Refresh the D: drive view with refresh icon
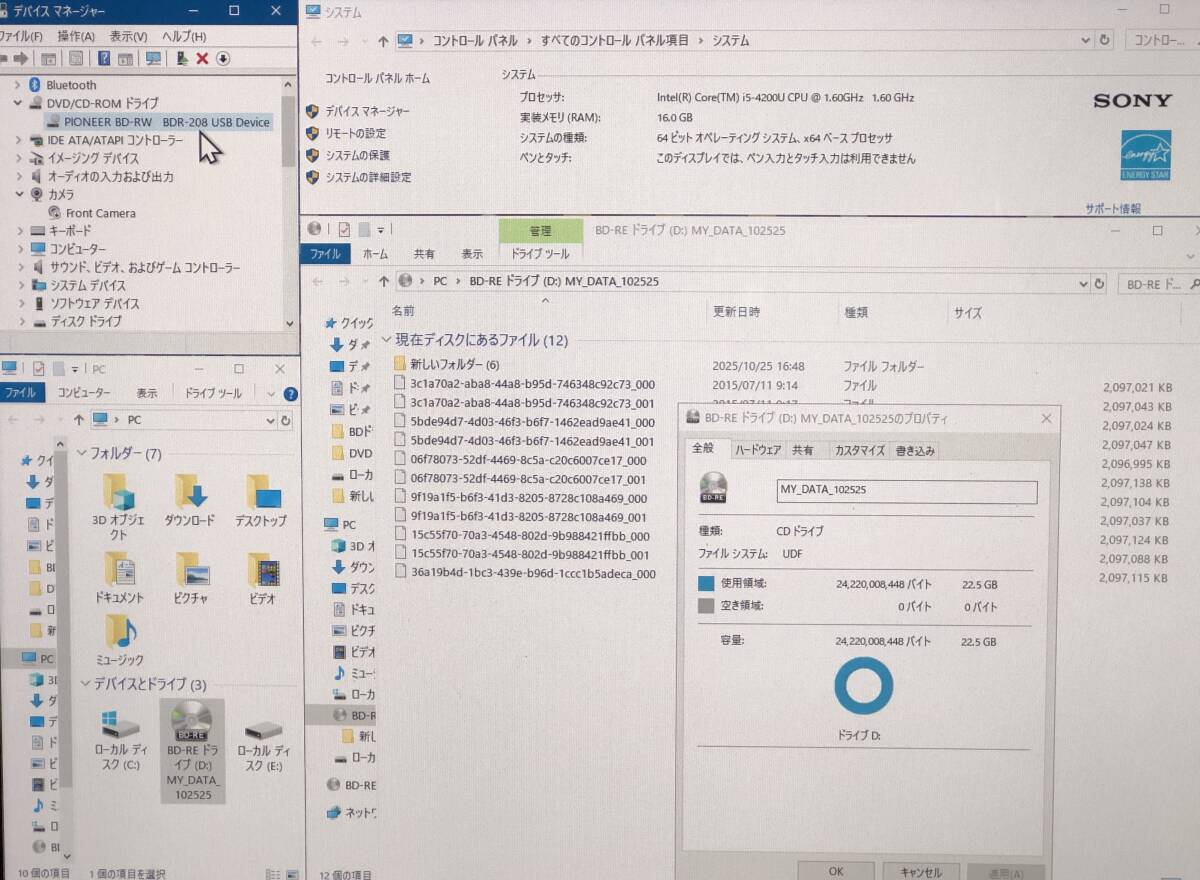The height and width of the screenshot is (880, 1200). 1097,283
